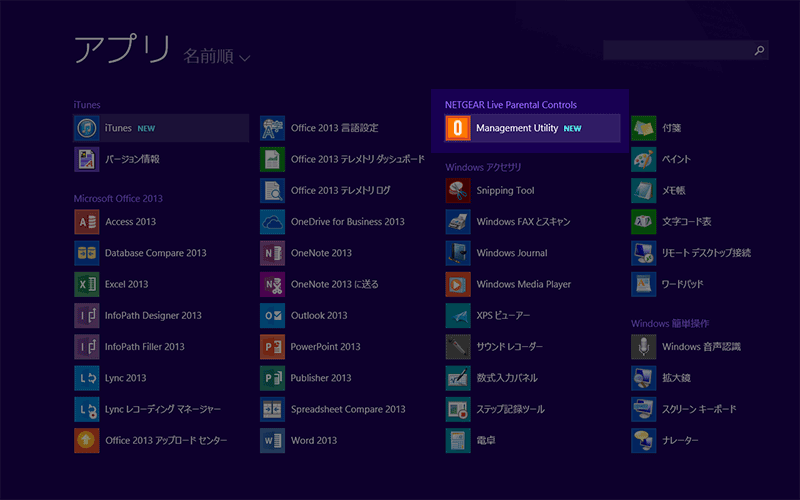This screenshot has height=500, width=800.
Task: Click inside the app search field
Action: click(x=678, y=50)
